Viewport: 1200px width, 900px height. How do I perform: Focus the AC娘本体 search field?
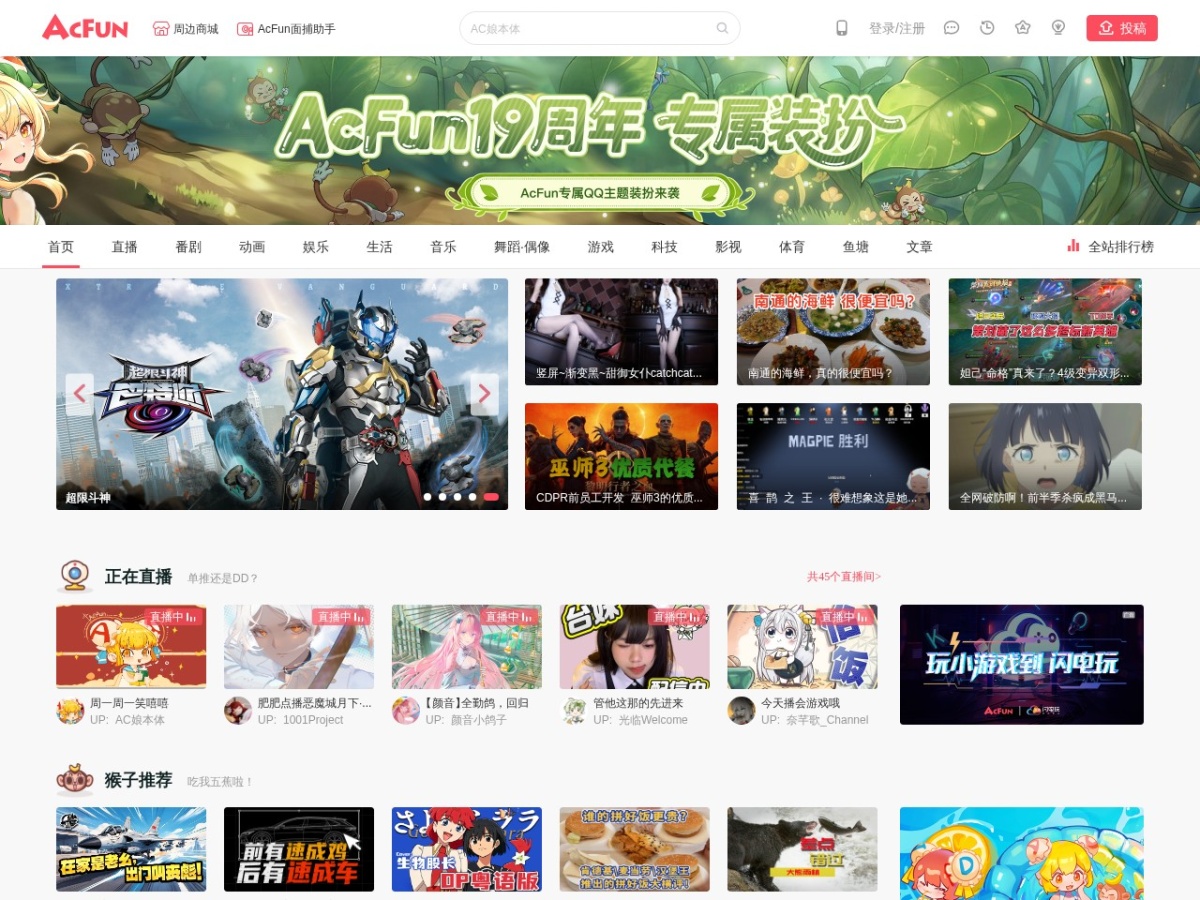(x=590, y=28)
